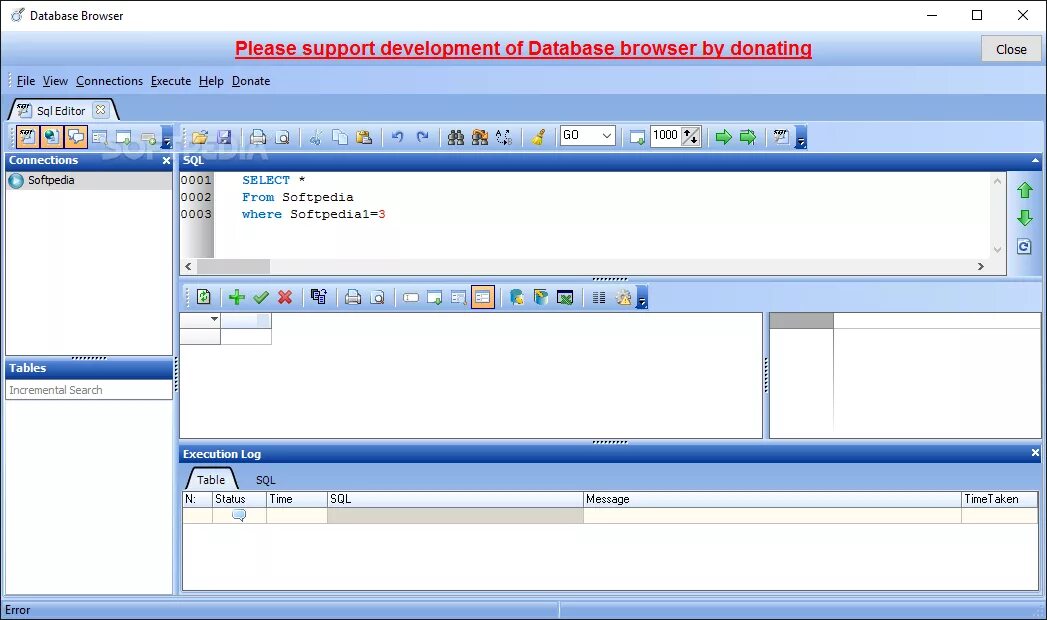
Task: Click the TimeTaken column header
Action: 1000,499
